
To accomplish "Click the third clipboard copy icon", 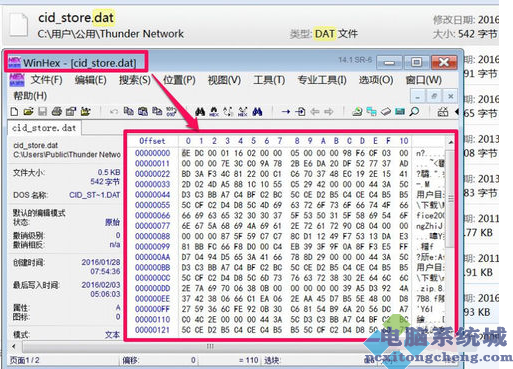I will [x=157, y=111].
